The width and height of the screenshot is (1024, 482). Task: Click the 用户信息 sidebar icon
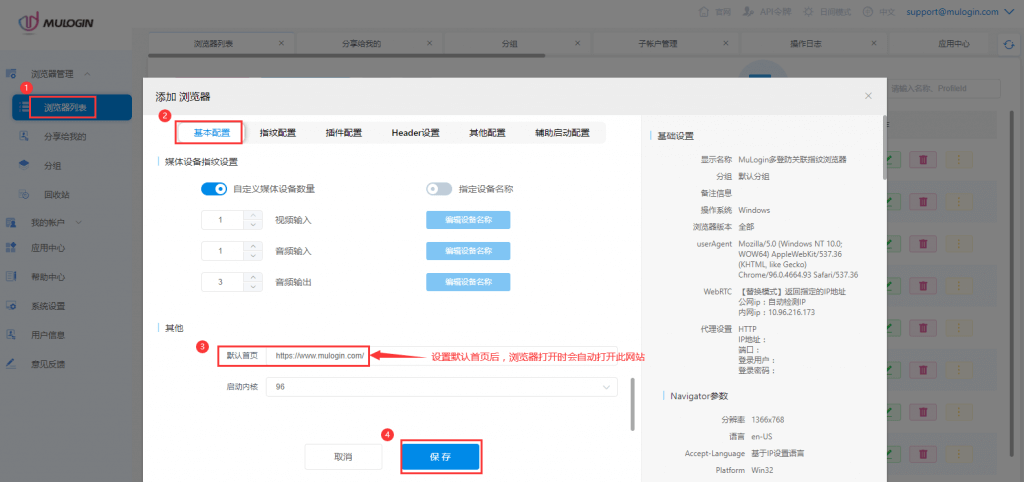click(x=11, y=334)
